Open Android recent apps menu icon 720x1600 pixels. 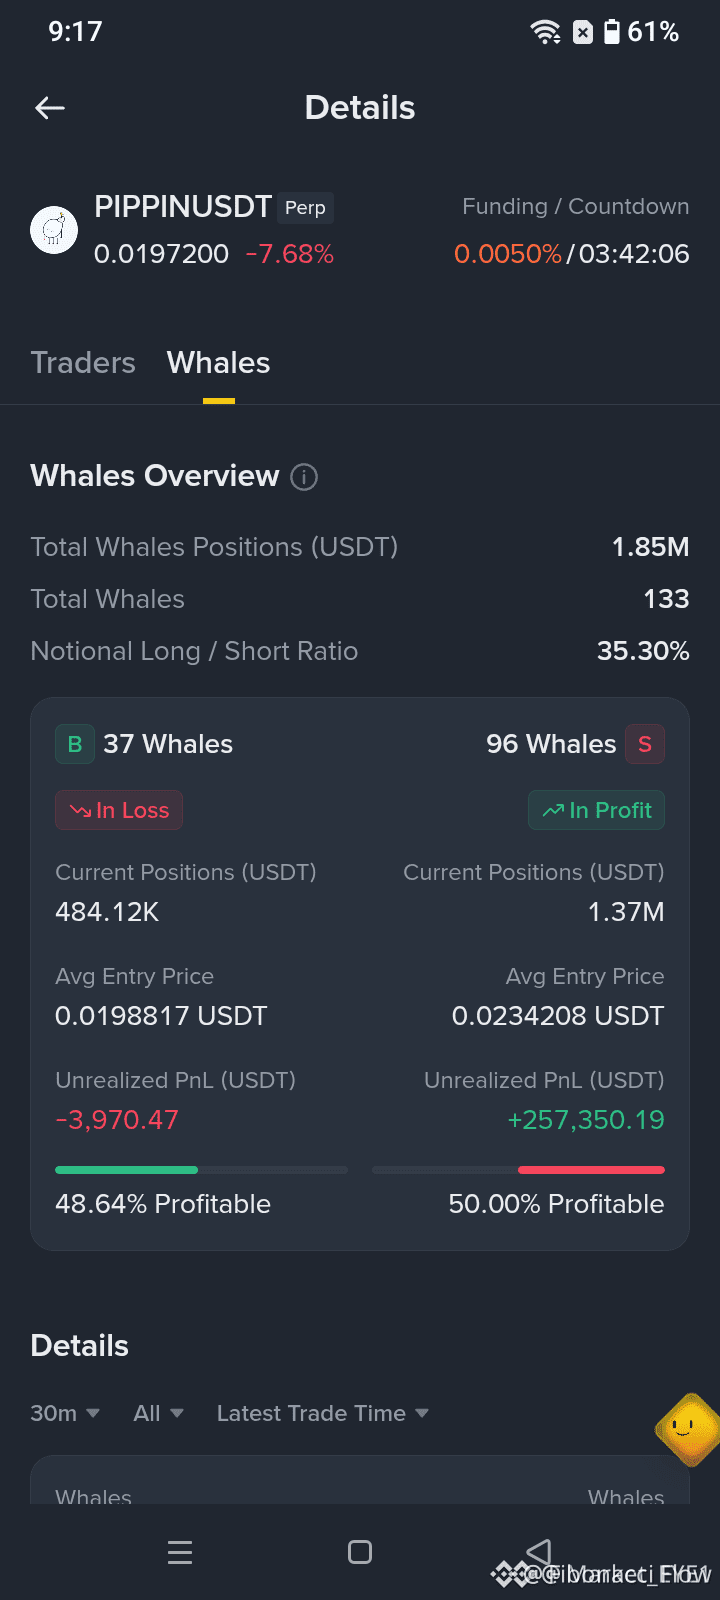click(x=180, y=1552)
